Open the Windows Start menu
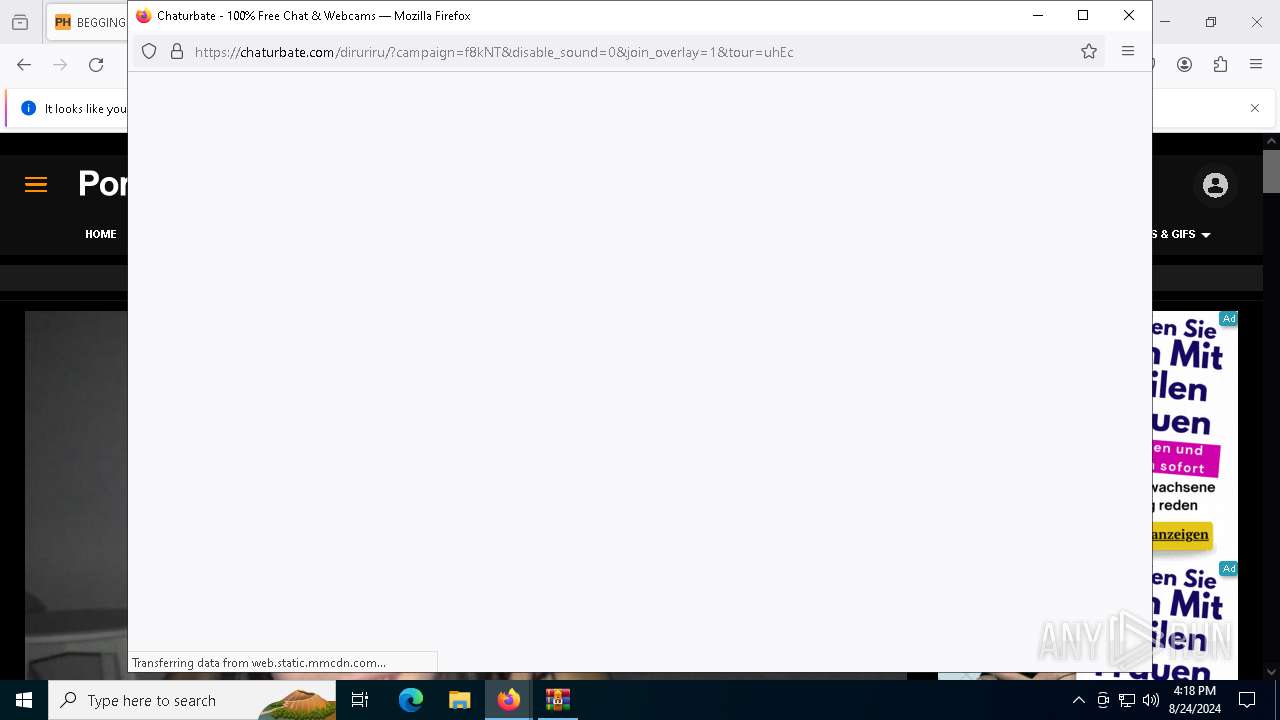Screen dimensions: 1280x720 (24, 700)
